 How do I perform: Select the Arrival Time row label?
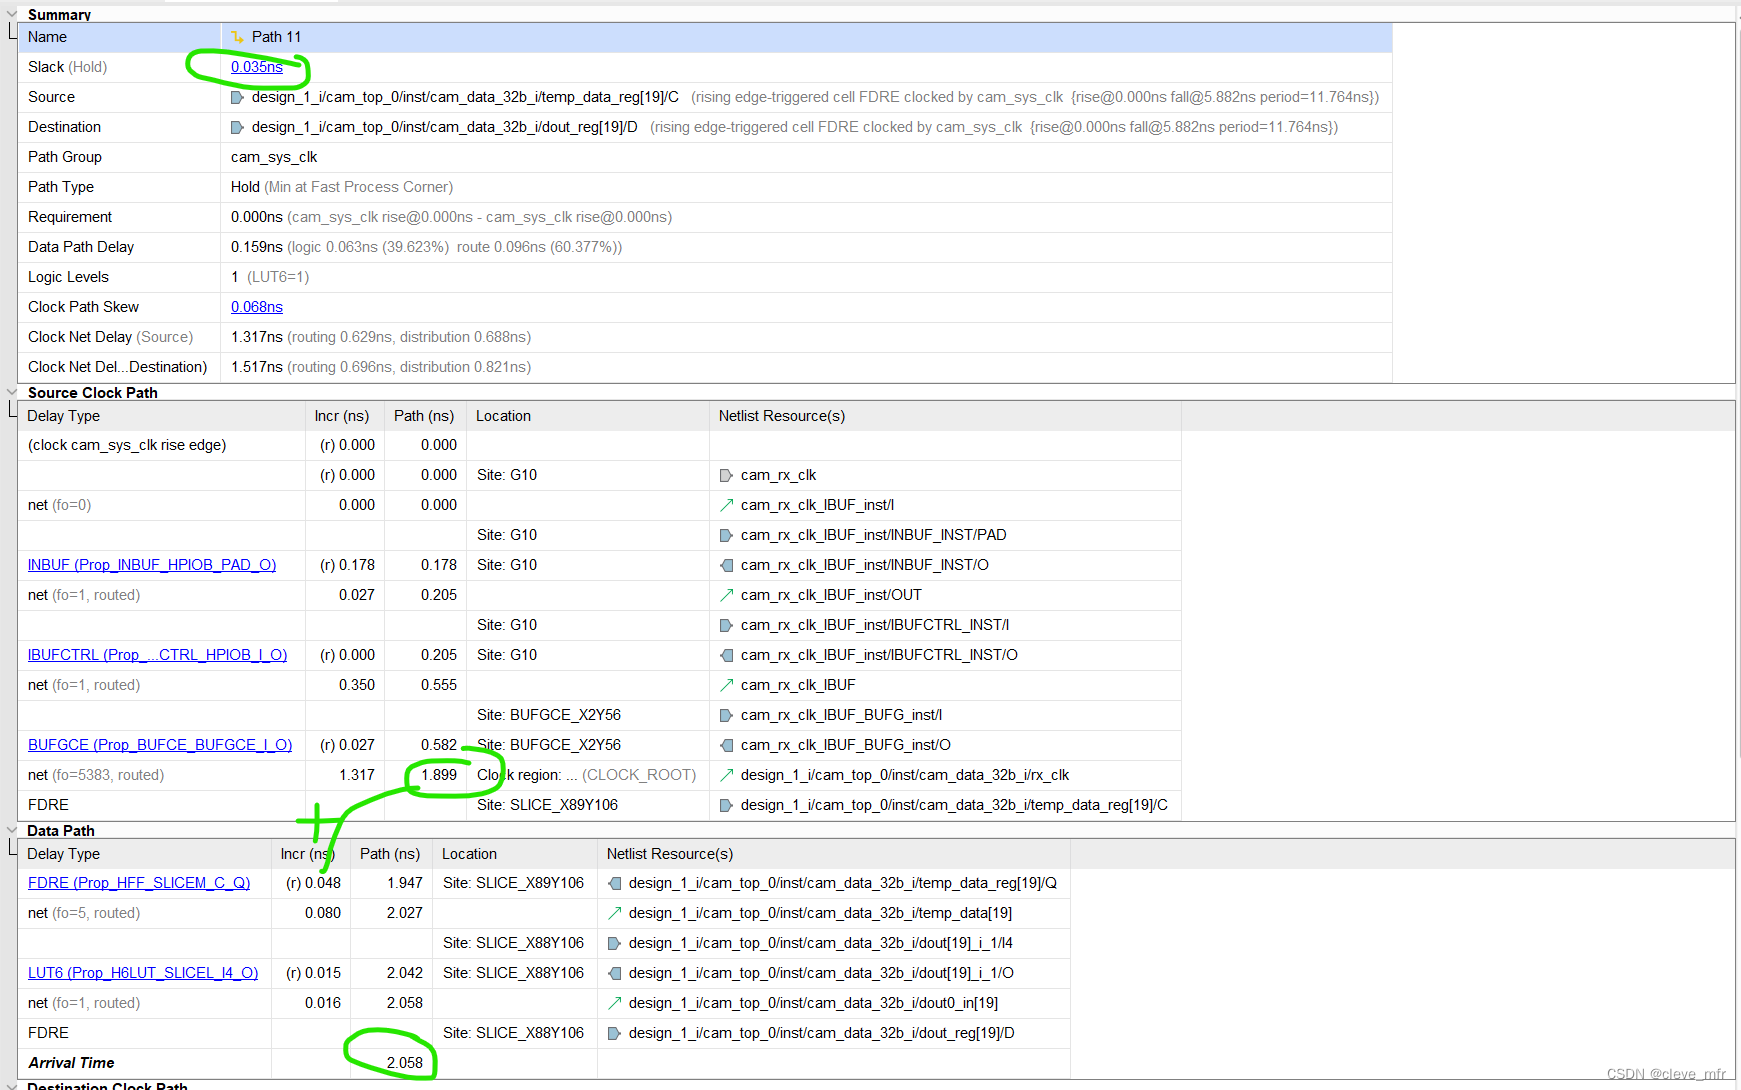point(71,1063)
